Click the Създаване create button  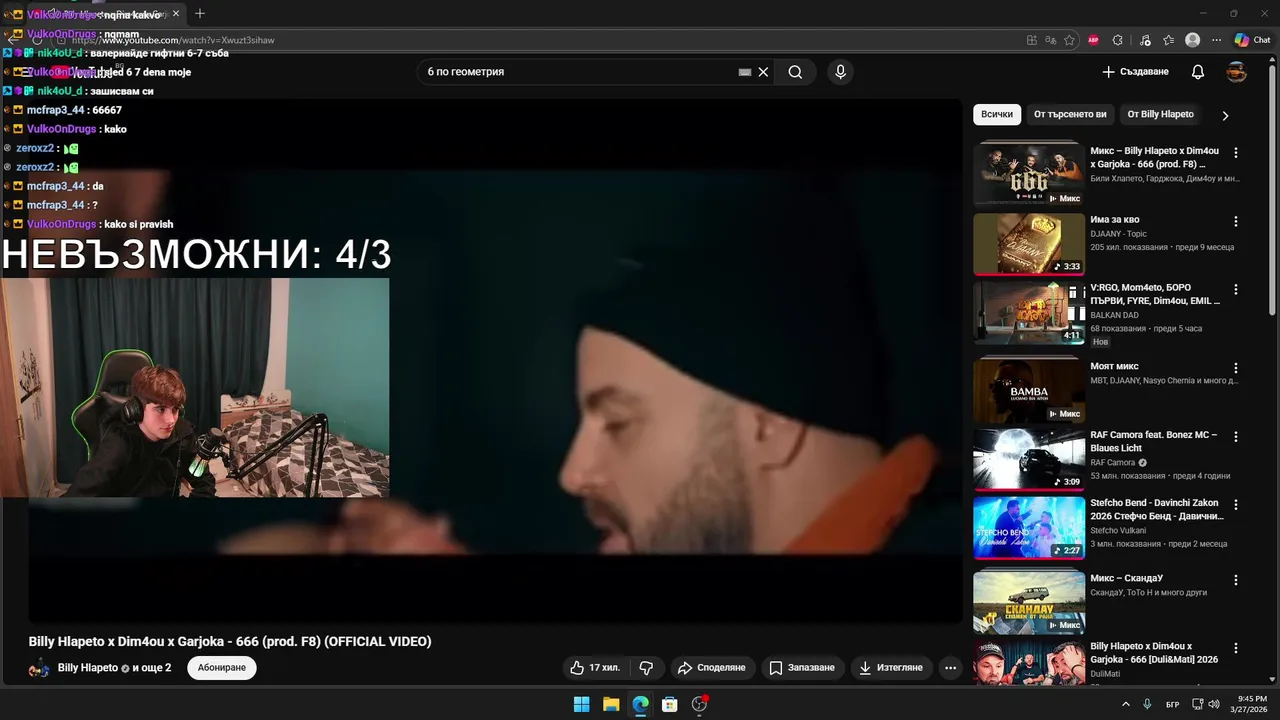[x=1135, y=72]
